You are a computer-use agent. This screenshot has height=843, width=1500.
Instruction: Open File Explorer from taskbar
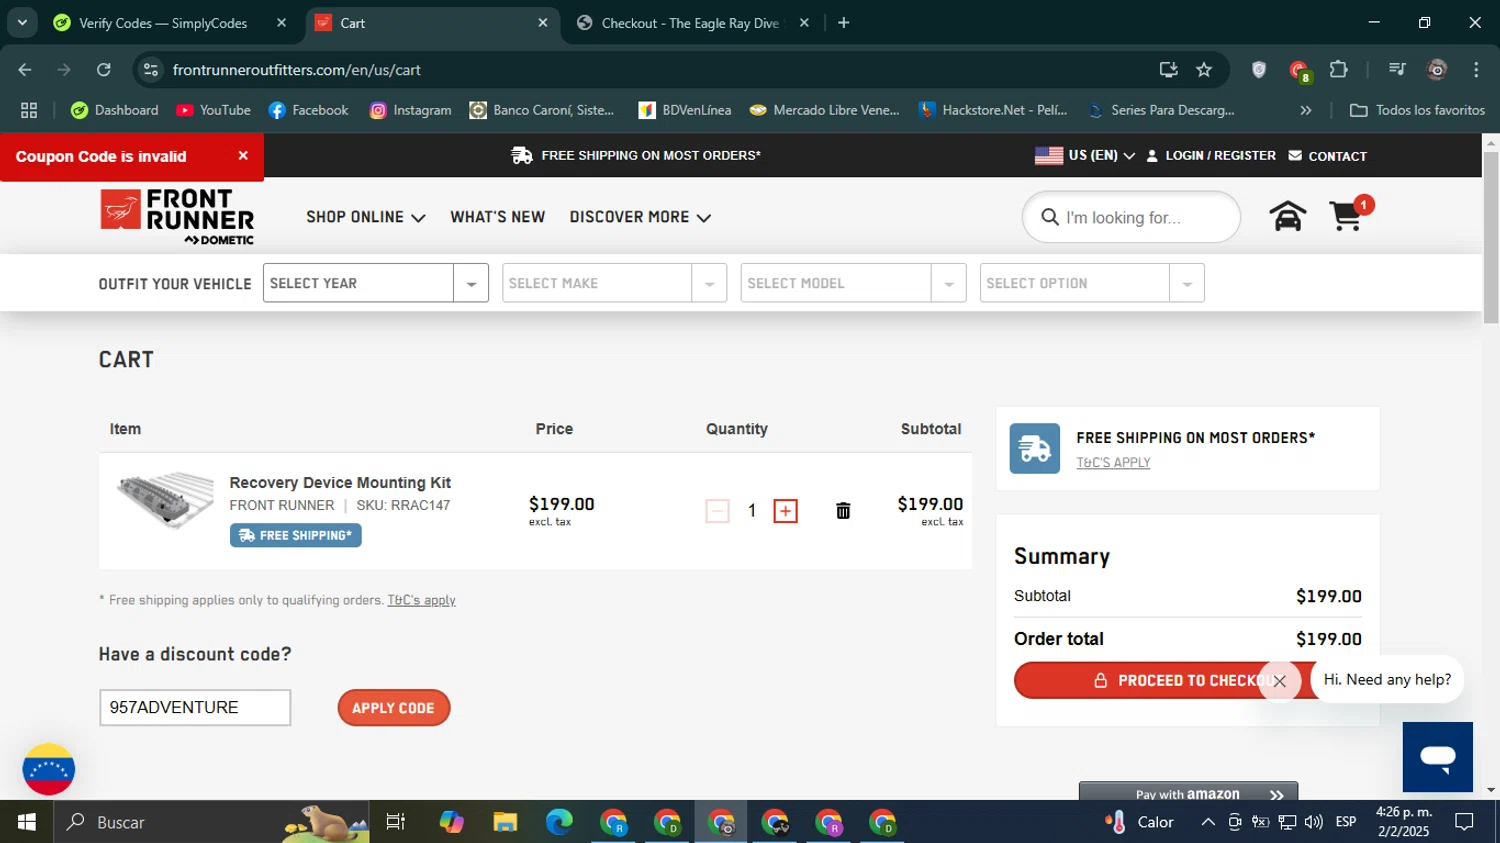click(505, 822)
